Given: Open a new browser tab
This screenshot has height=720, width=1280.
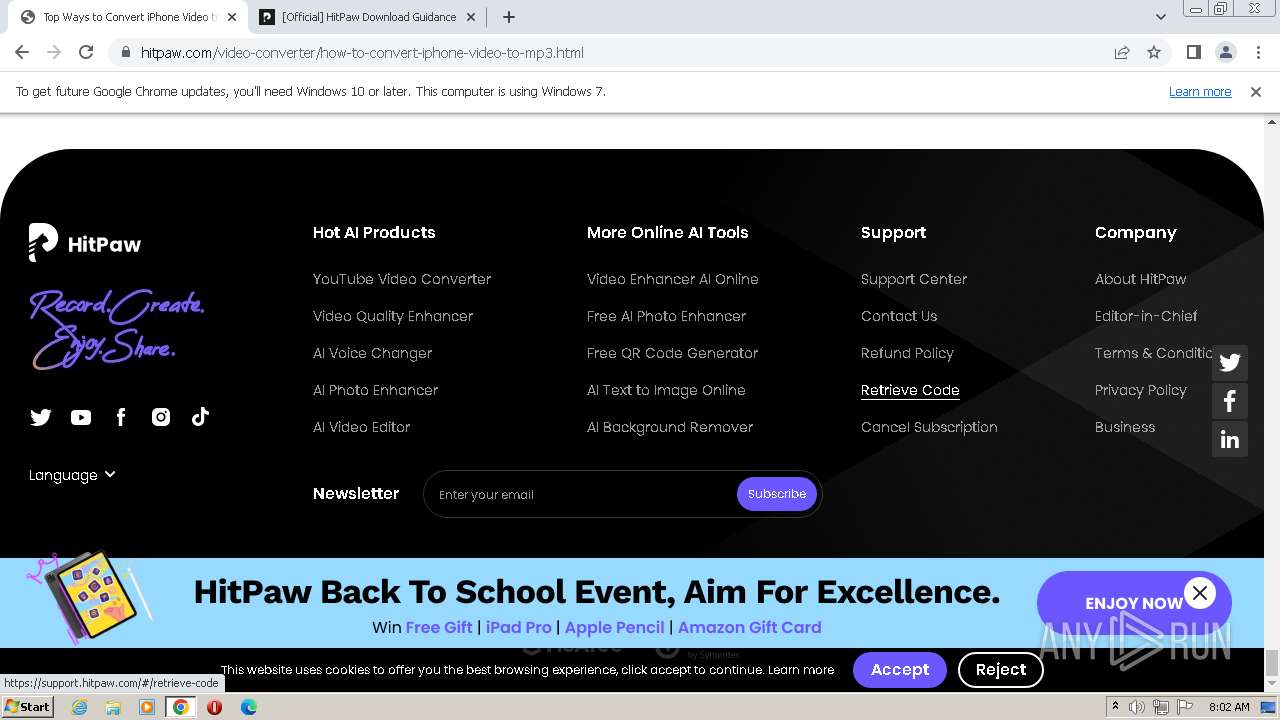Looking at the screenshot, I should coord(509,17).
